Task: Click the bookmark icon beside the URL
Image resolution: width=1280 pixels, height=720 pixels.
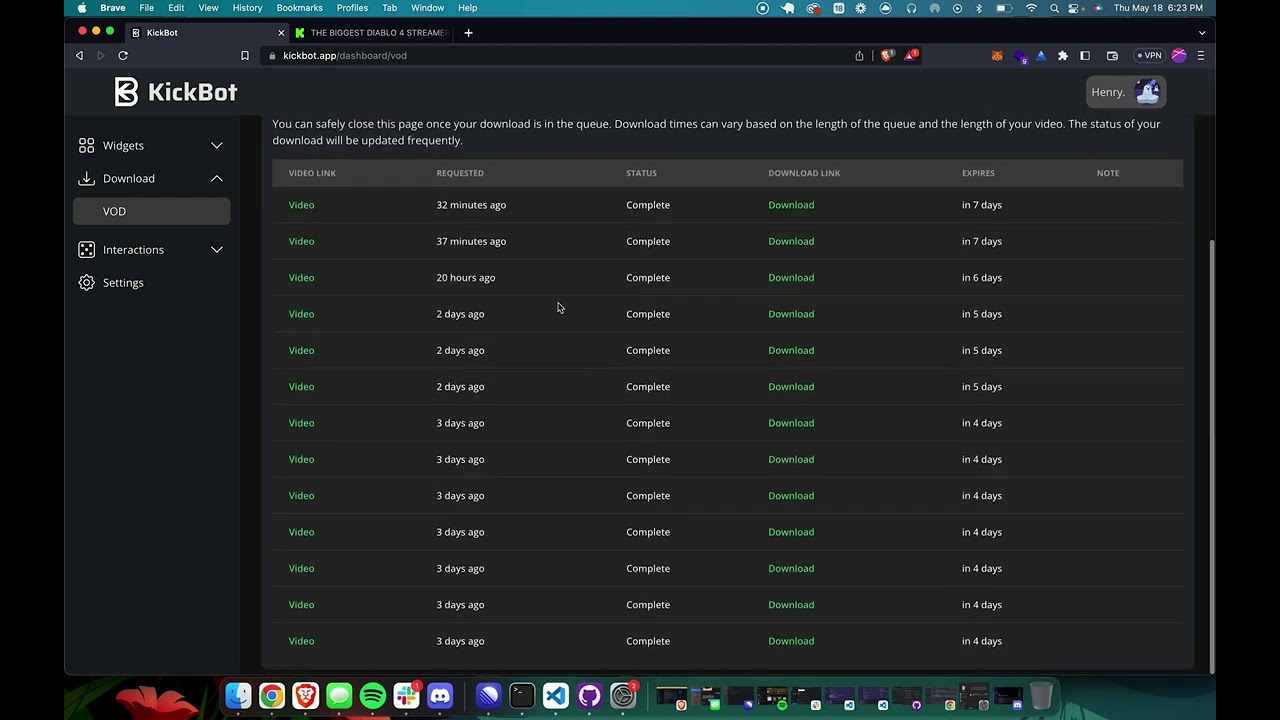Action: [245, 56]
